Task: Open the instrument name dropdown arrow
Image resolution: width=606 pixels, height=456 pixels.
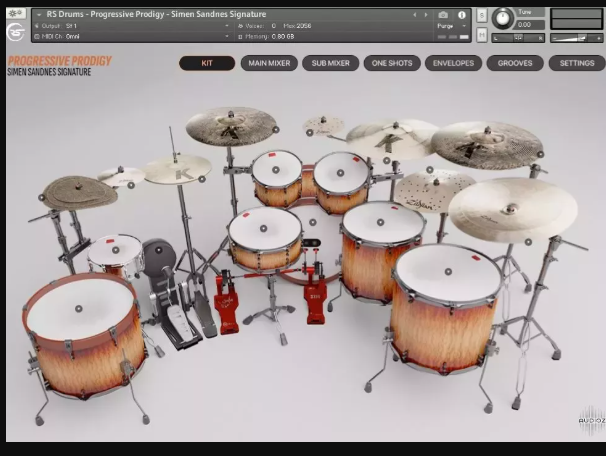Action: tap(39, 15)
